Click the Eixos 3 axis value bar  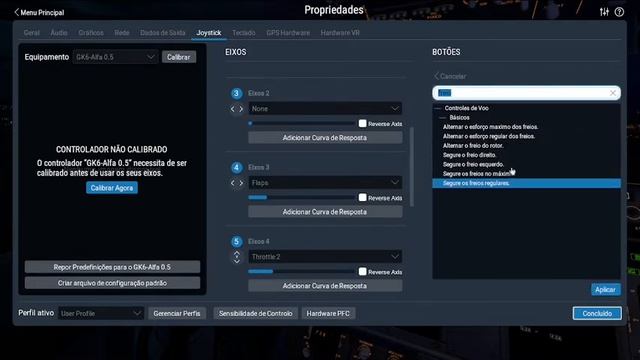tap(302, 198)
